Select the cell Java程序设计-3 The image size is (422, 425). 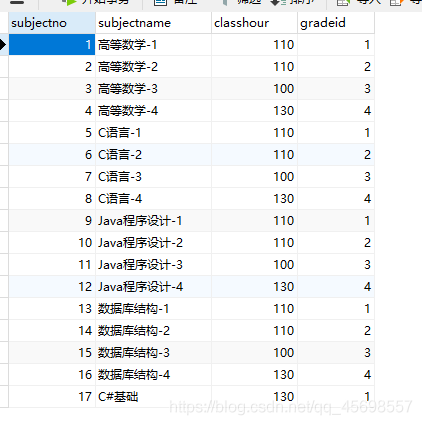[153, 265]
